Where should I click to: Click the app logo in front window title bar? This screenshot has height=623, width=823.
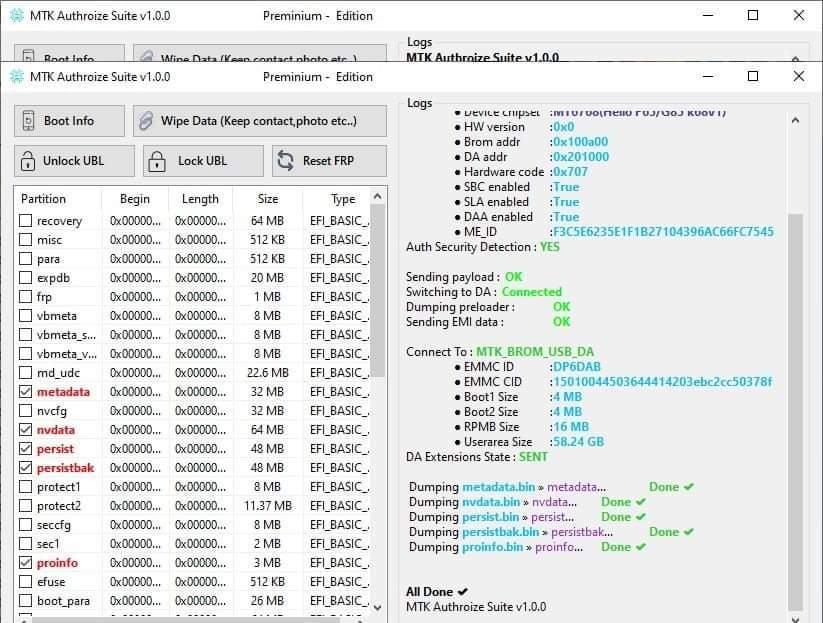click(17, 77)
